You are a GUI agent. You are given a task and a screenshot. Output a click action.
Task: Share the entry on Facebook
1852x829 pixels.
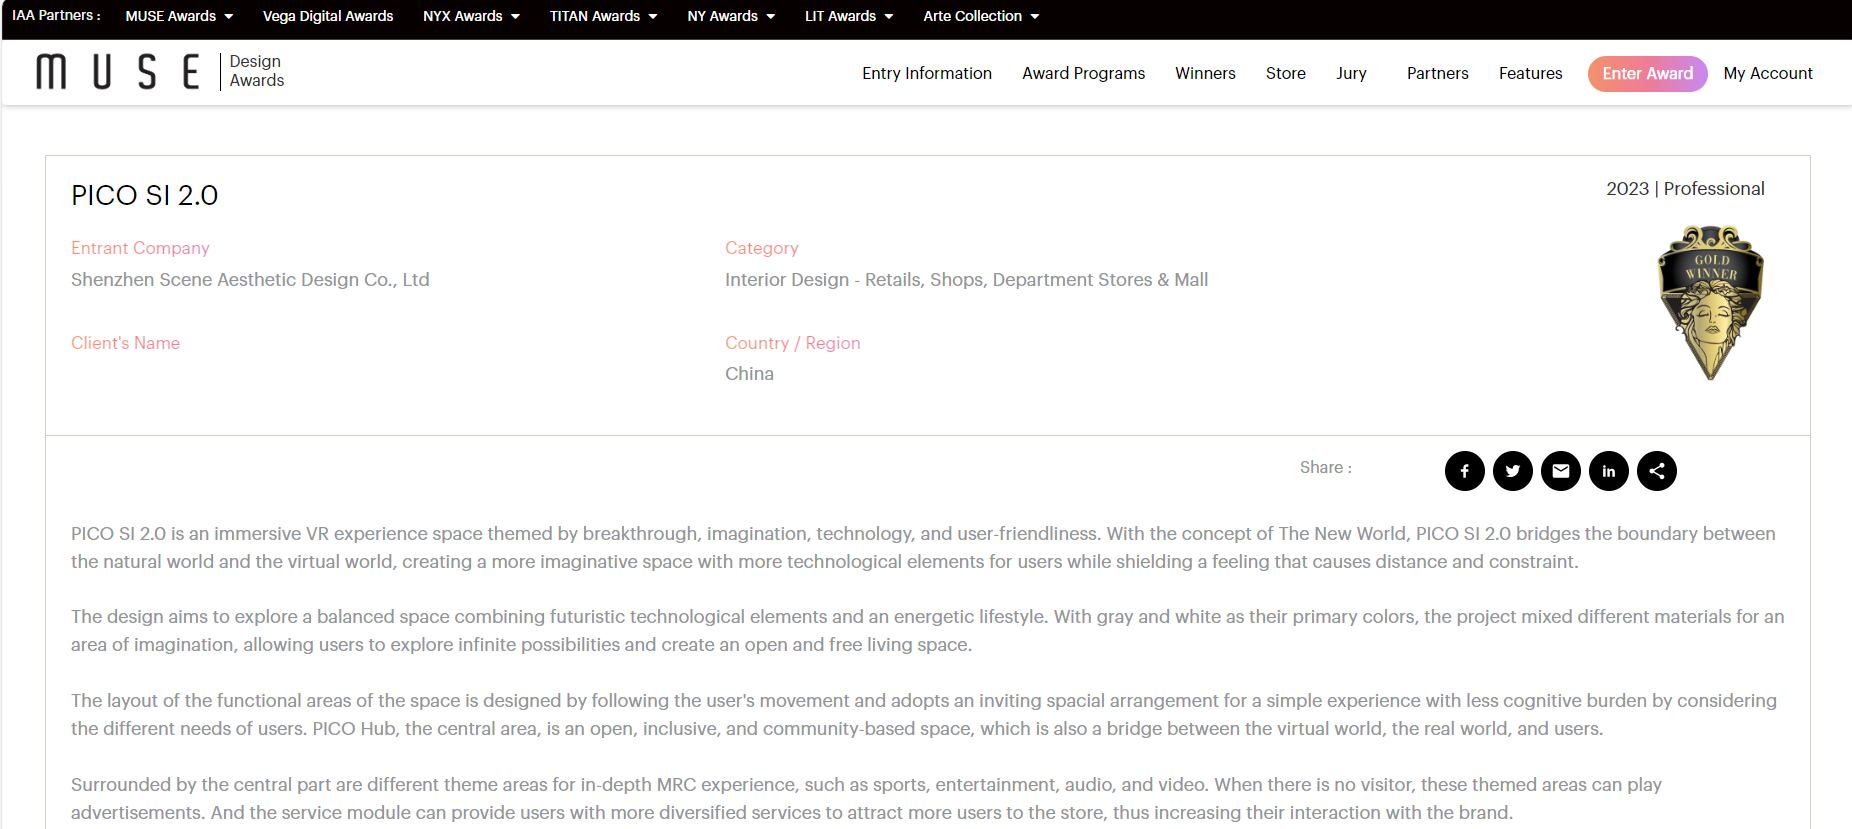tap(1464, 471)
